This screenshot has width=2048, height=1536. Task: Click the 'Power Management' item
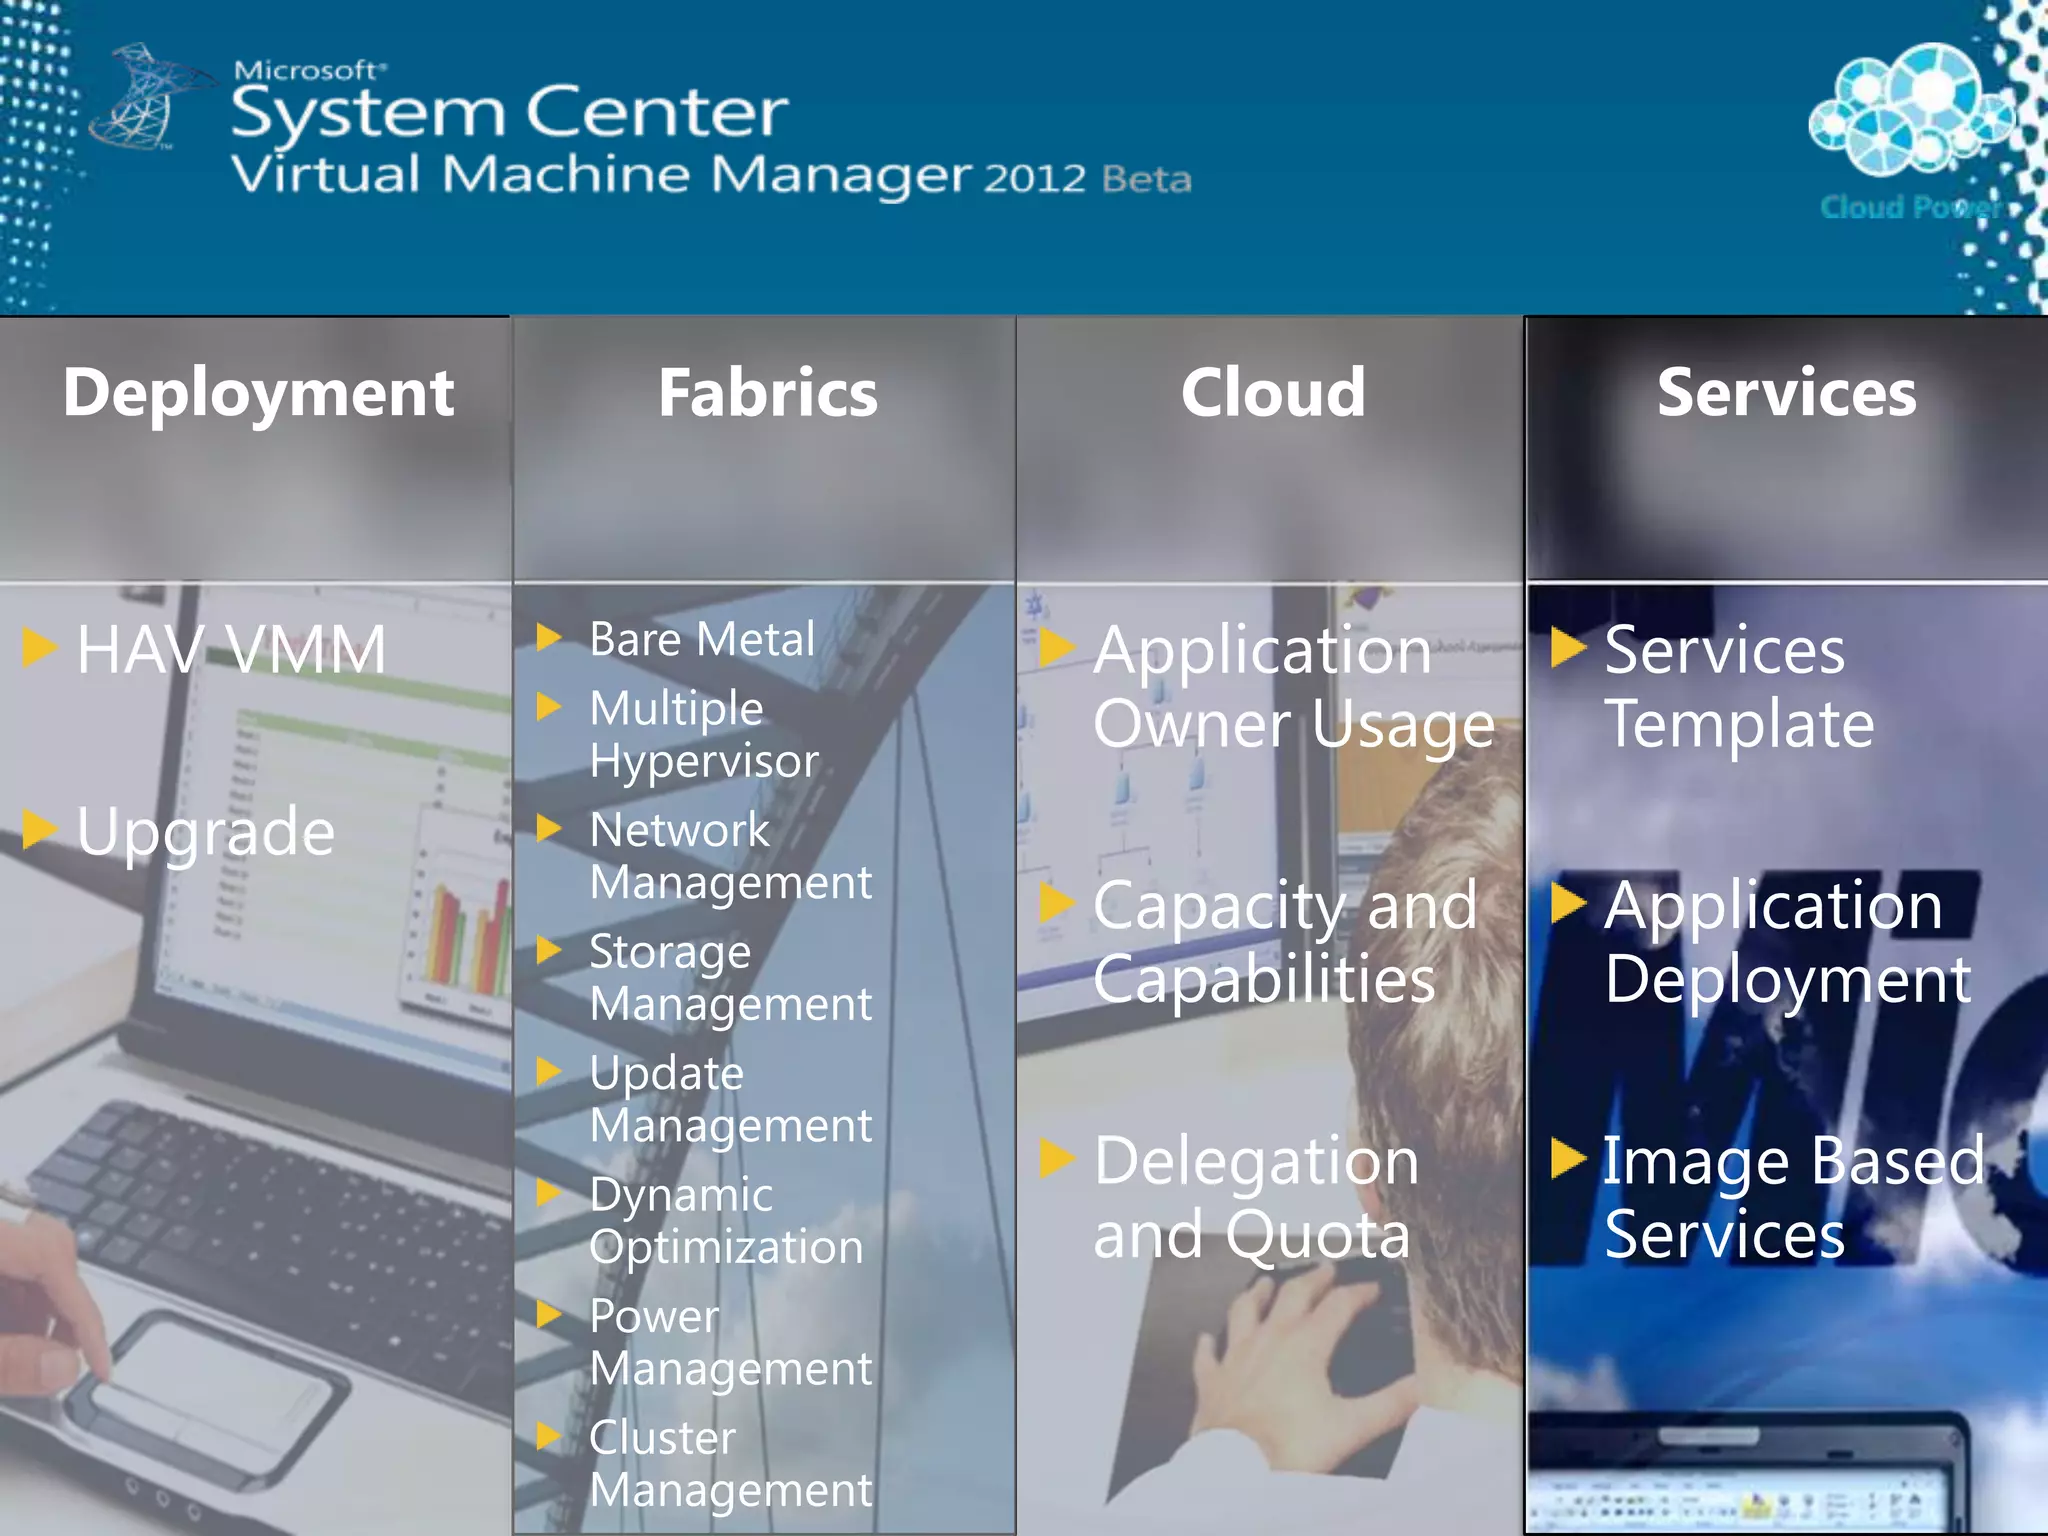click(730, 1343)
